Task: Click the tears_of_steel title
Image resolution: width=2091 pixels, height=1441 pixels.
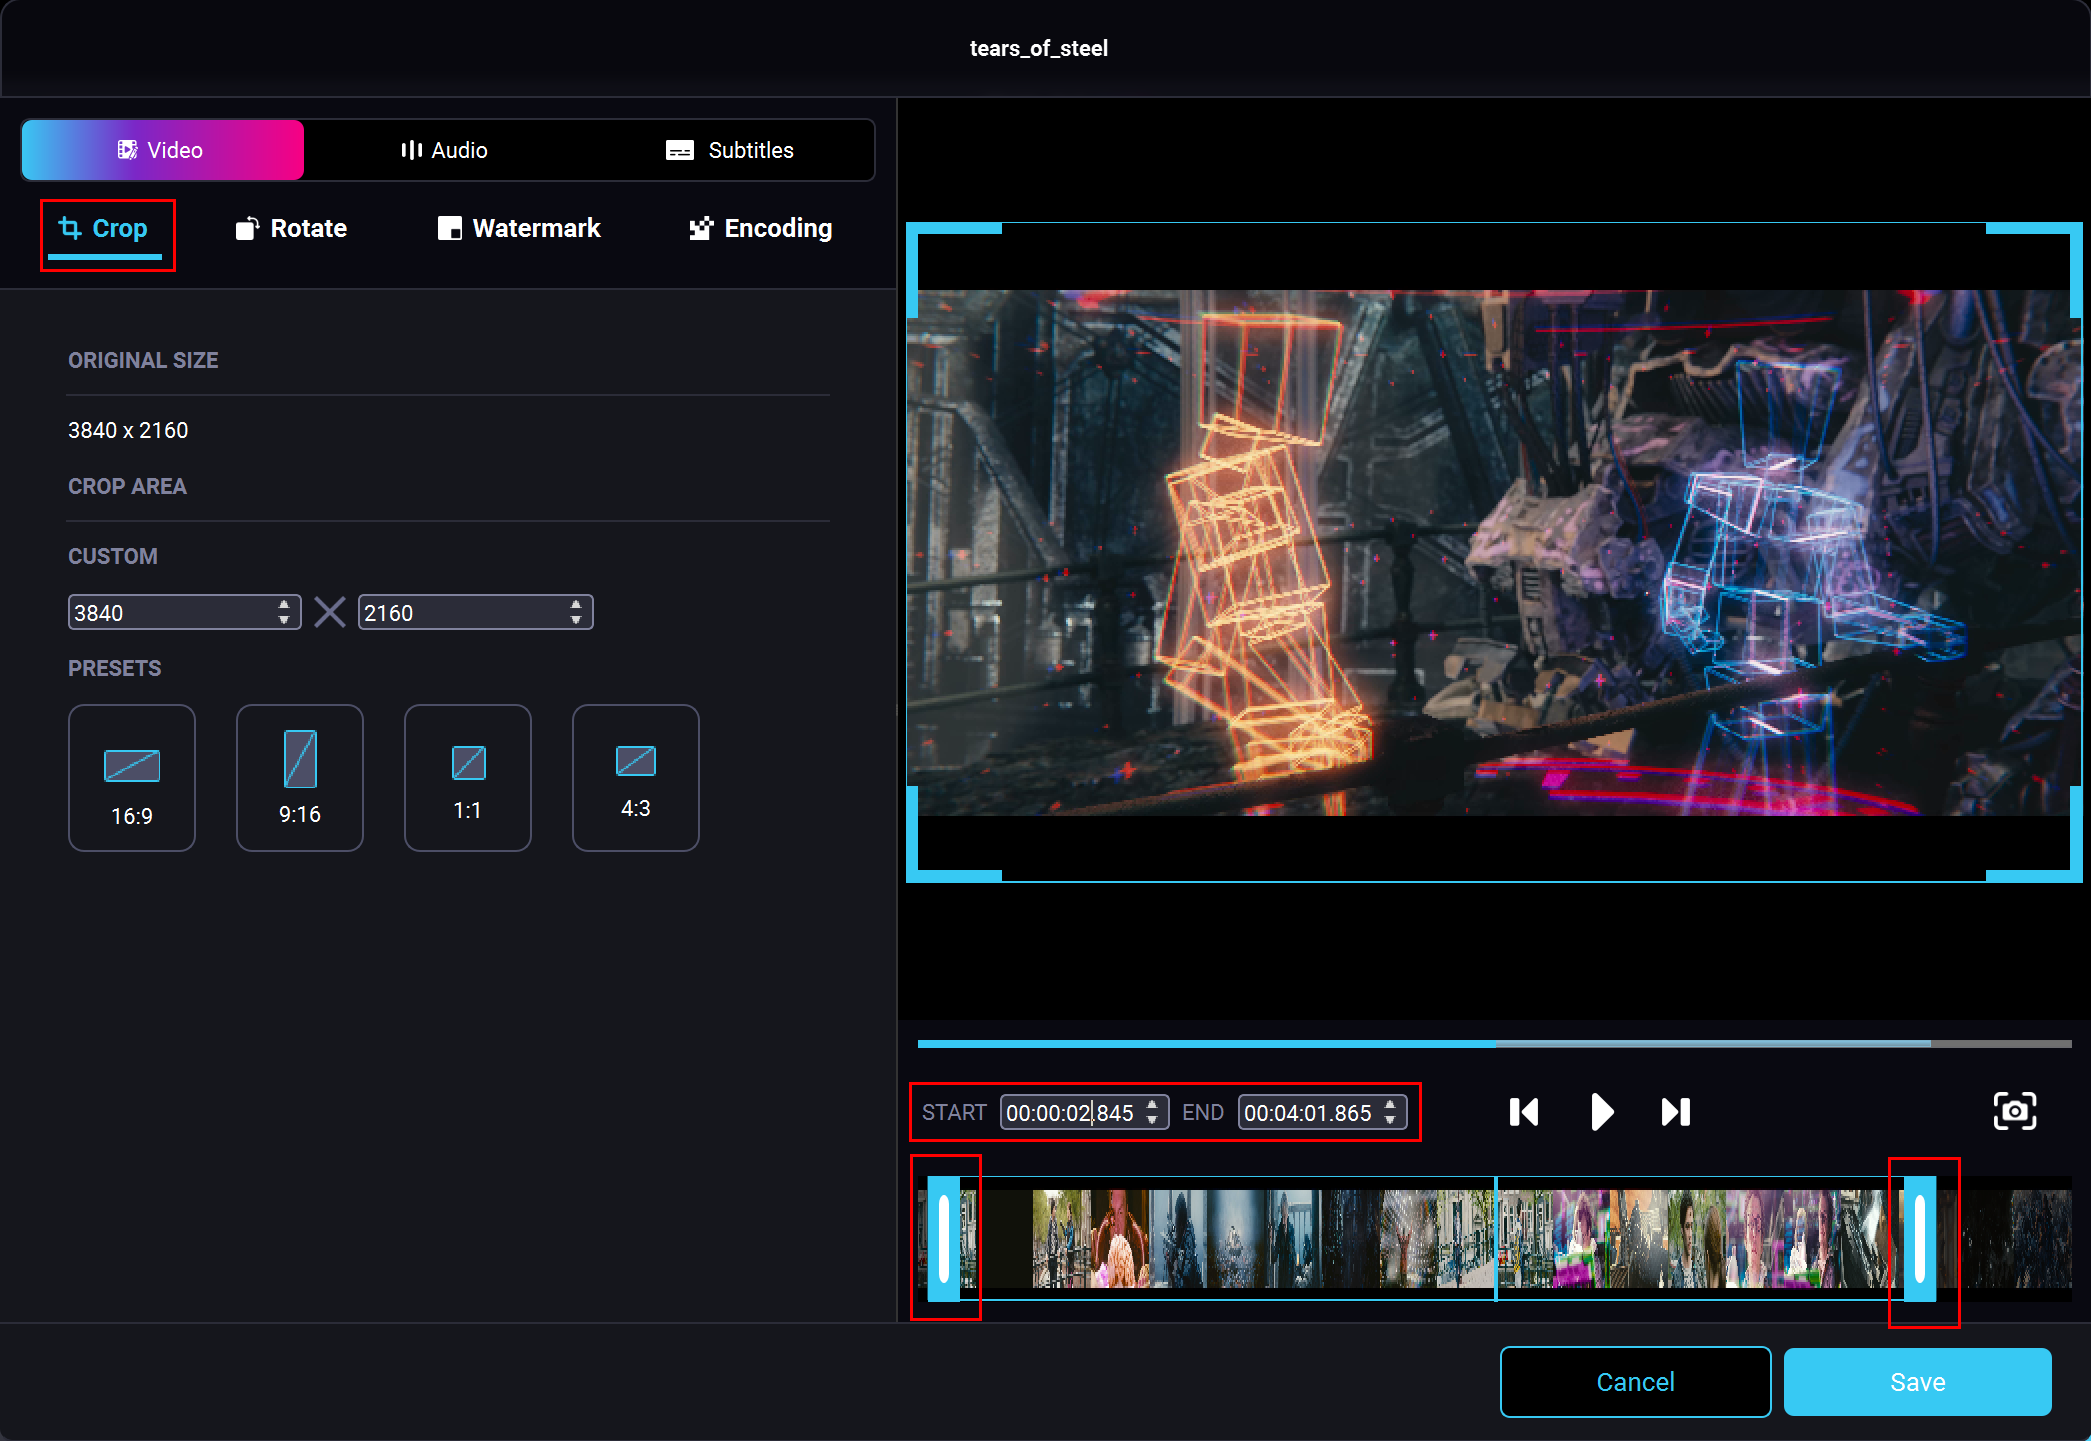Action: pos(1039,48)
